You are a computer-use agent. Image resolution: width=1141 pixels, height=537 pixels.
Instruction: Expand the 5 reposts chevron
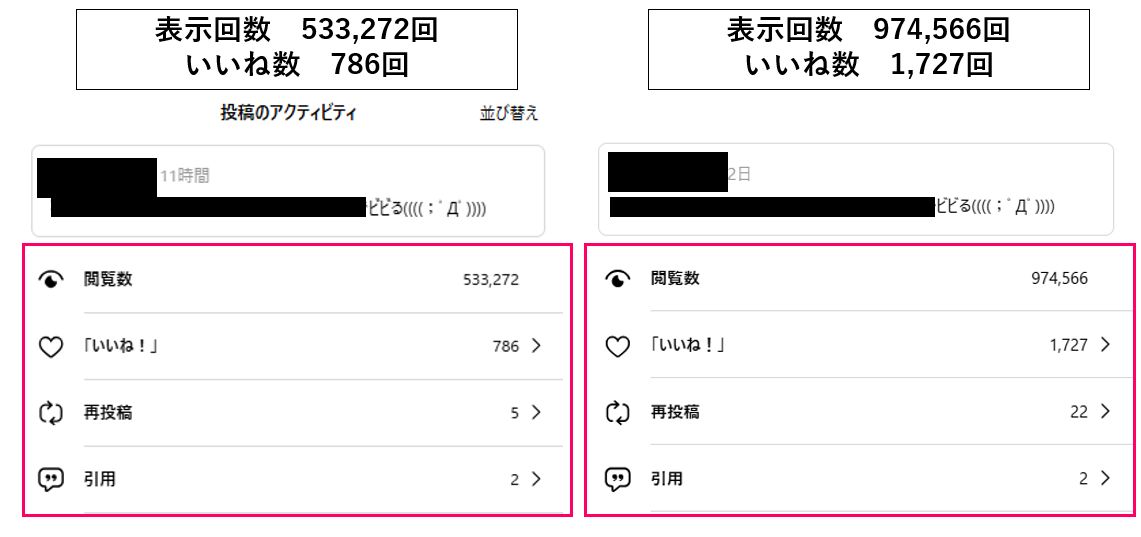[537, 412]
